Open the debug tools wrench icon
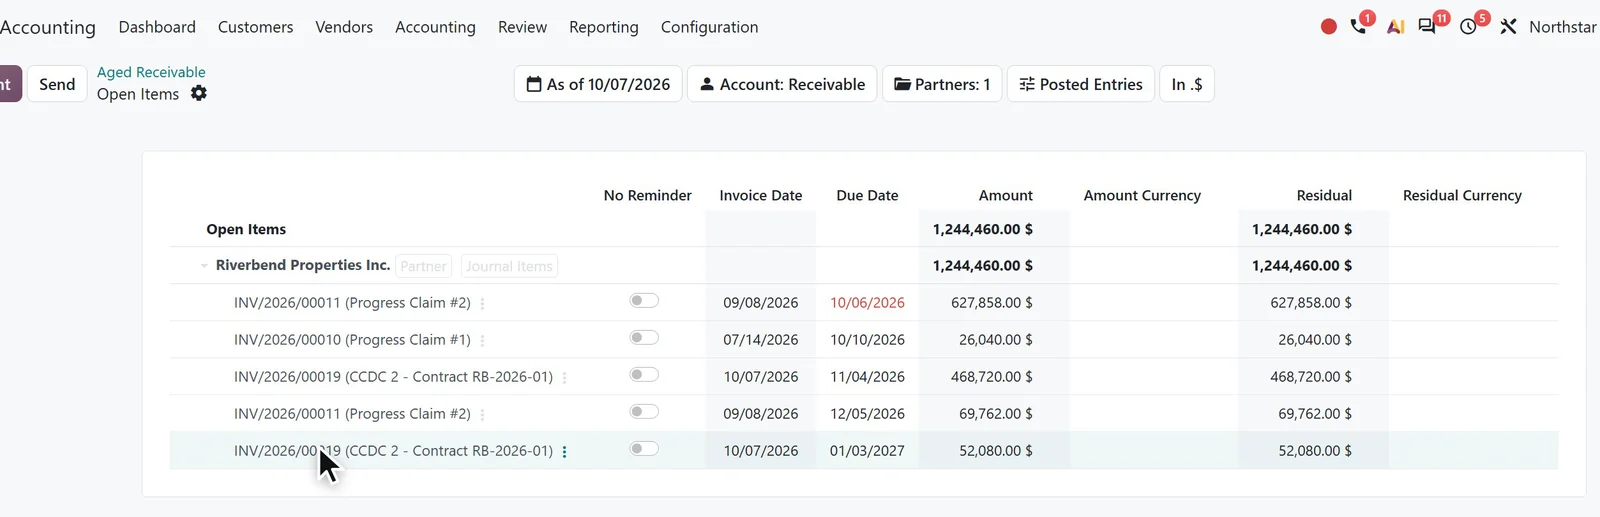 pyautogui.click(x=1508, y=27)
